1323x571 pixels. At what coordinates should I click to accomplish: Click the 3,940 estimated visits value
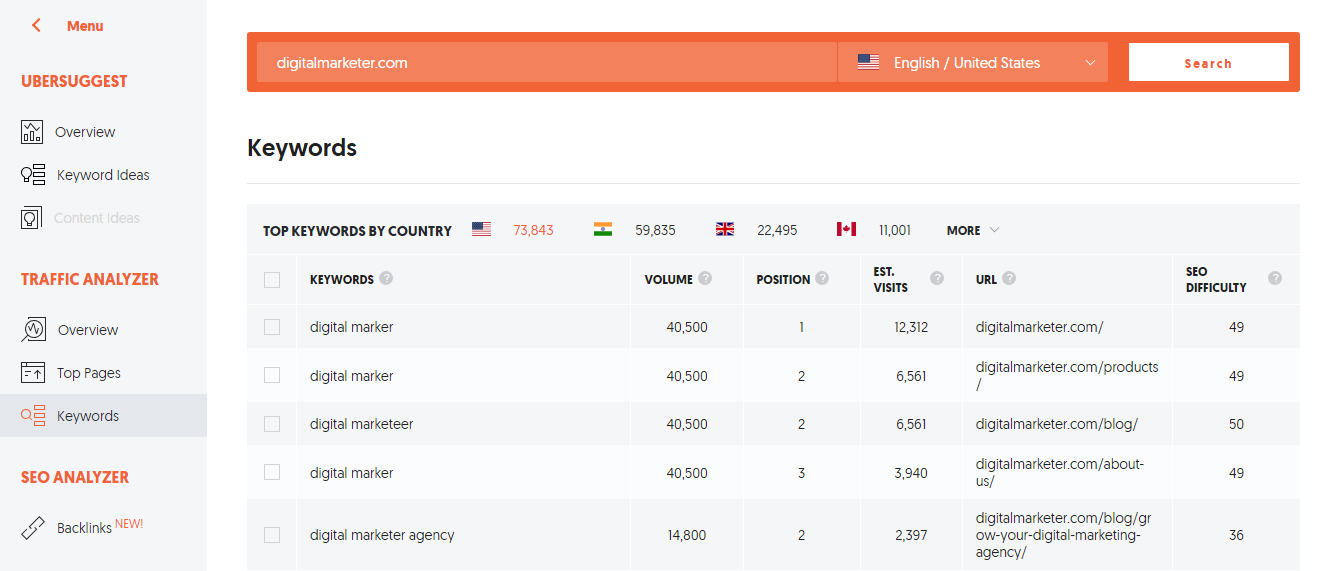[x=911, y=473]
